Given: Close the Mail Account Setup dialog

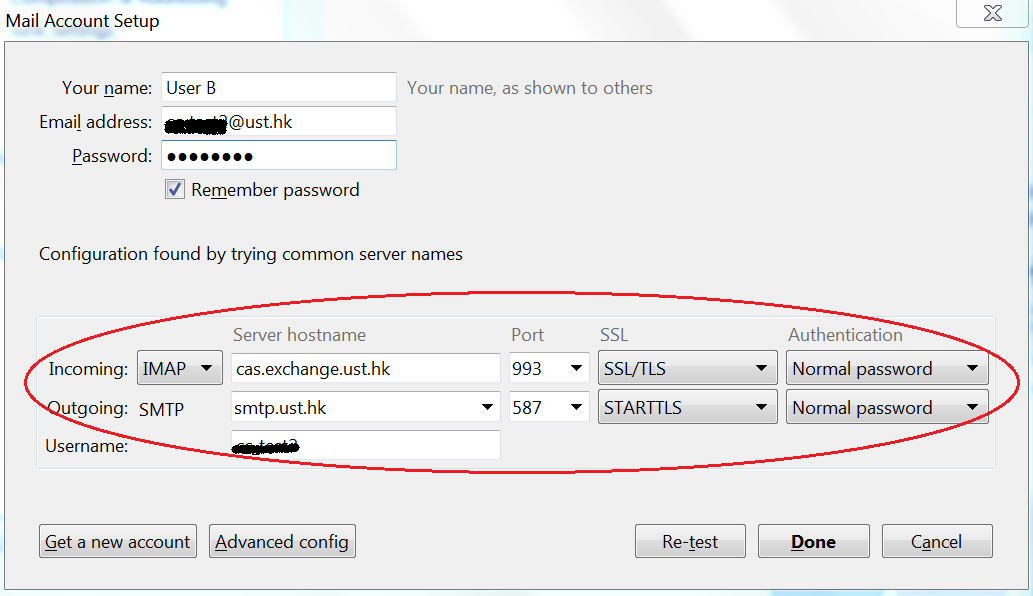Looking at the screenshot, I should [992, 13].
